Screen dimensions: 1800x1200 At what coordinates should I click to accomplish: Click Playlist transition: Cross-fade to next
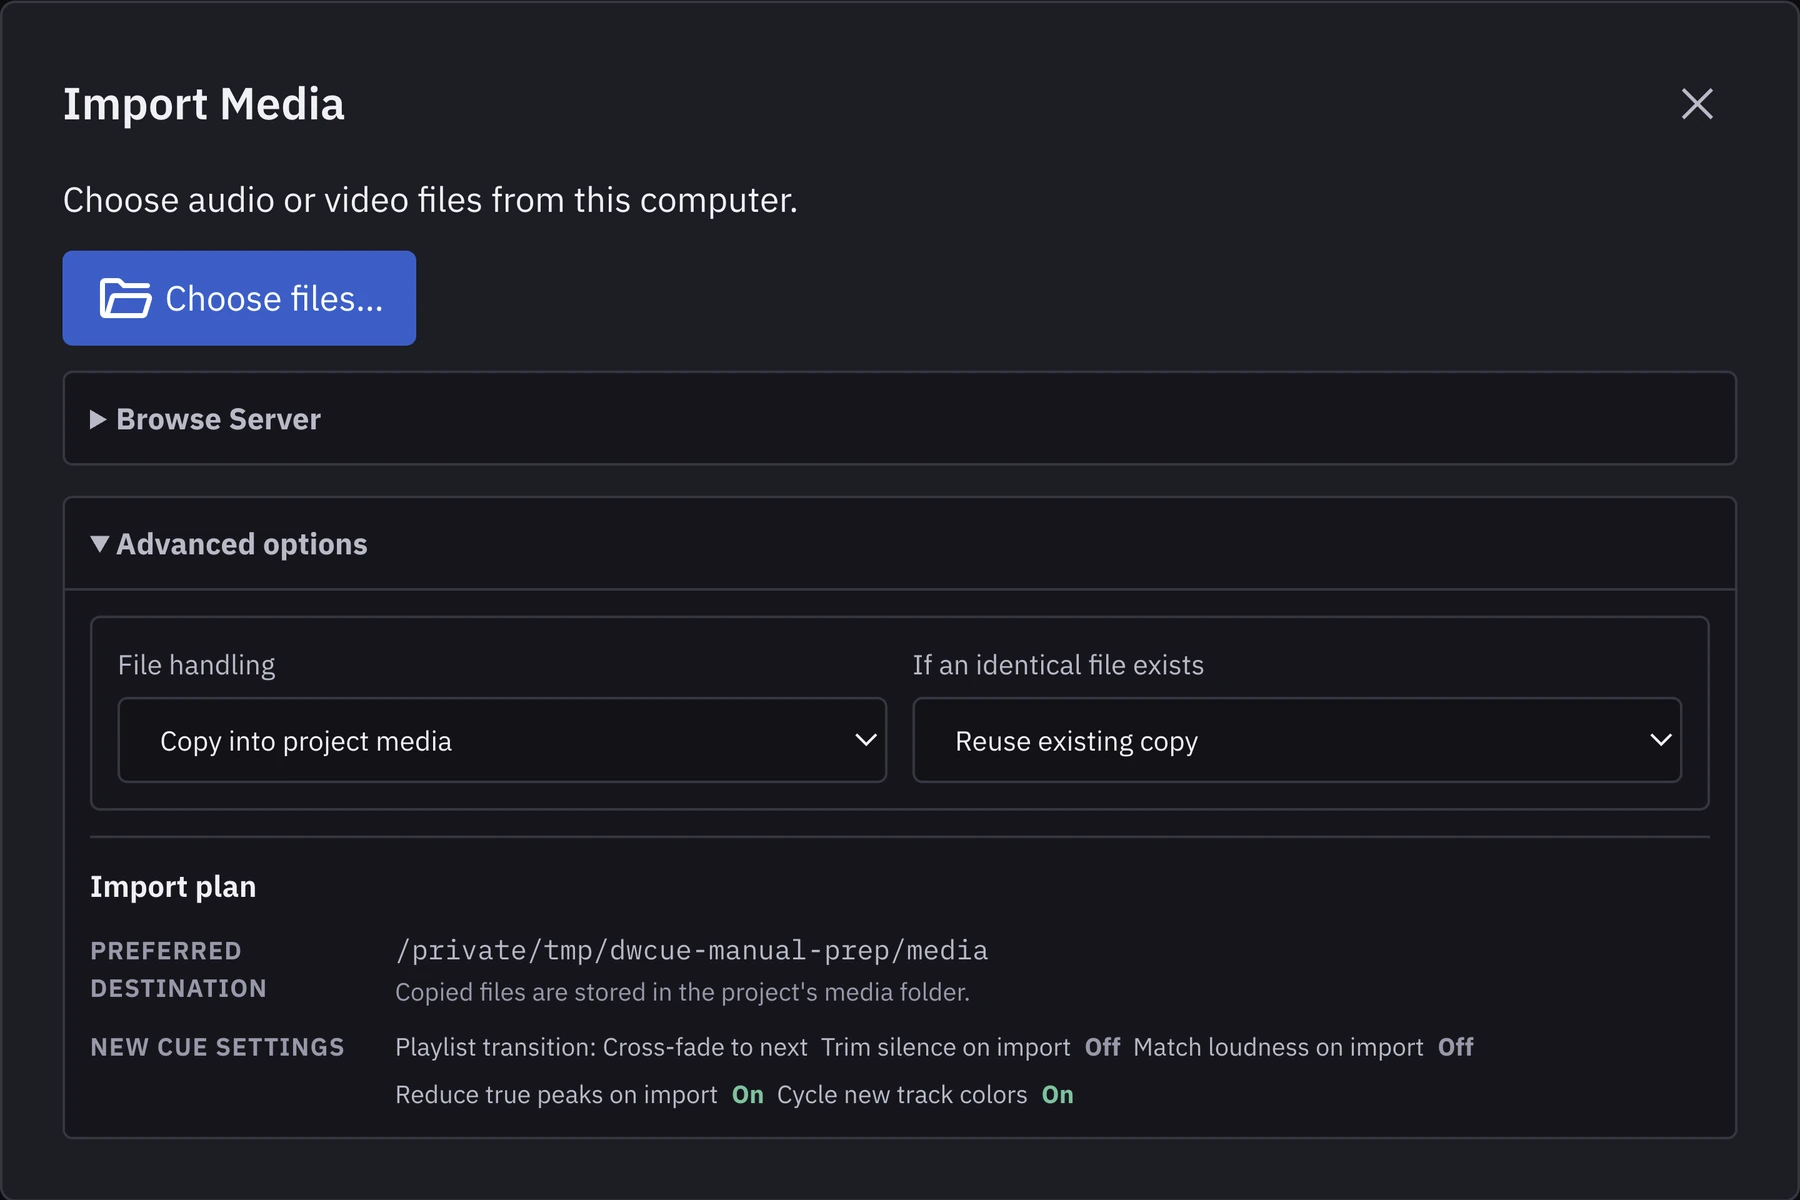click(601, 1047)
